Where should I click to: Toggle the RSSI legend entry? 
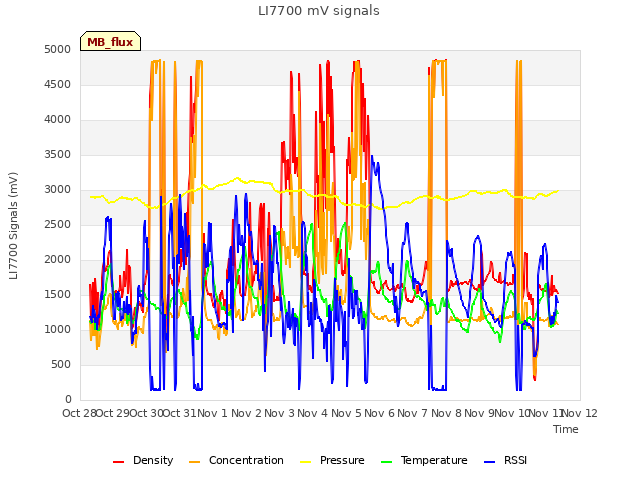coord(505,460)
